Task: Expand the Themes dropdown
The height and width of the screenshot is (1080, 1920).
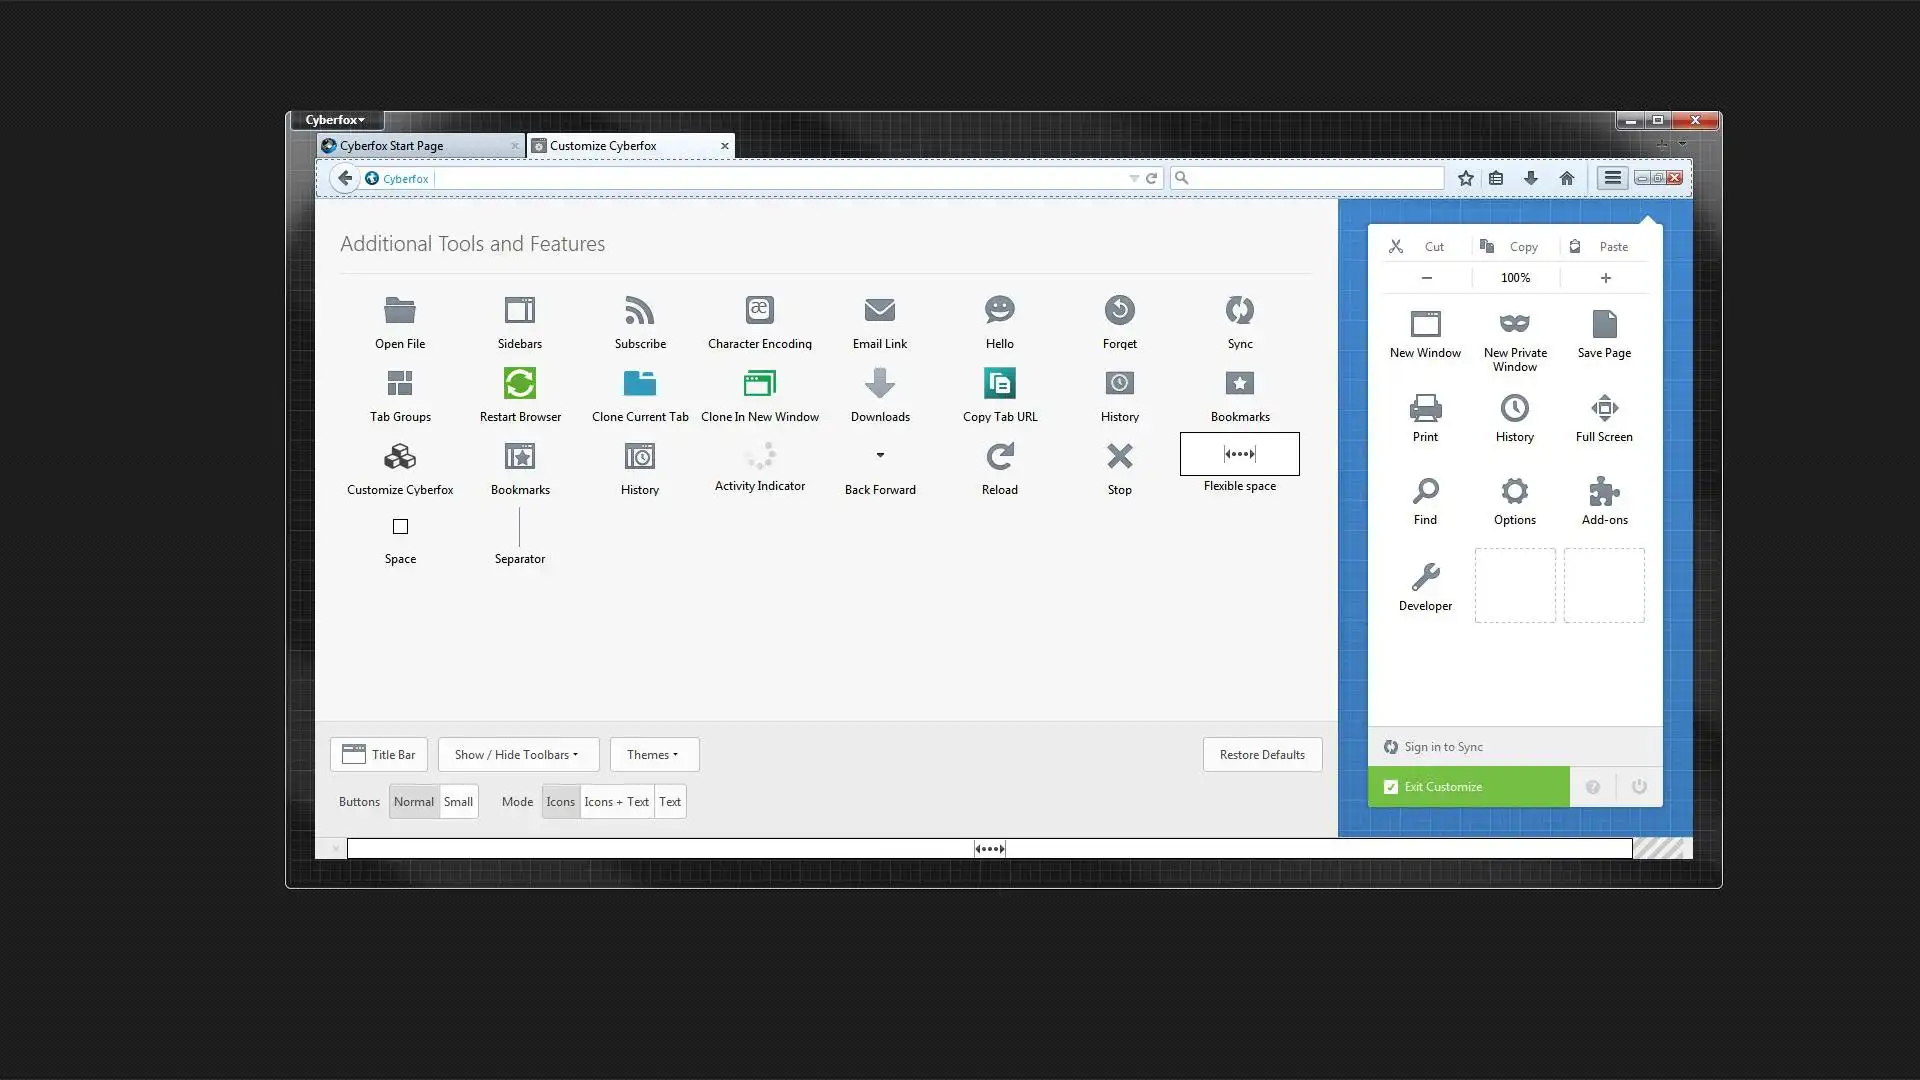Action: click(x=653, y=755)
